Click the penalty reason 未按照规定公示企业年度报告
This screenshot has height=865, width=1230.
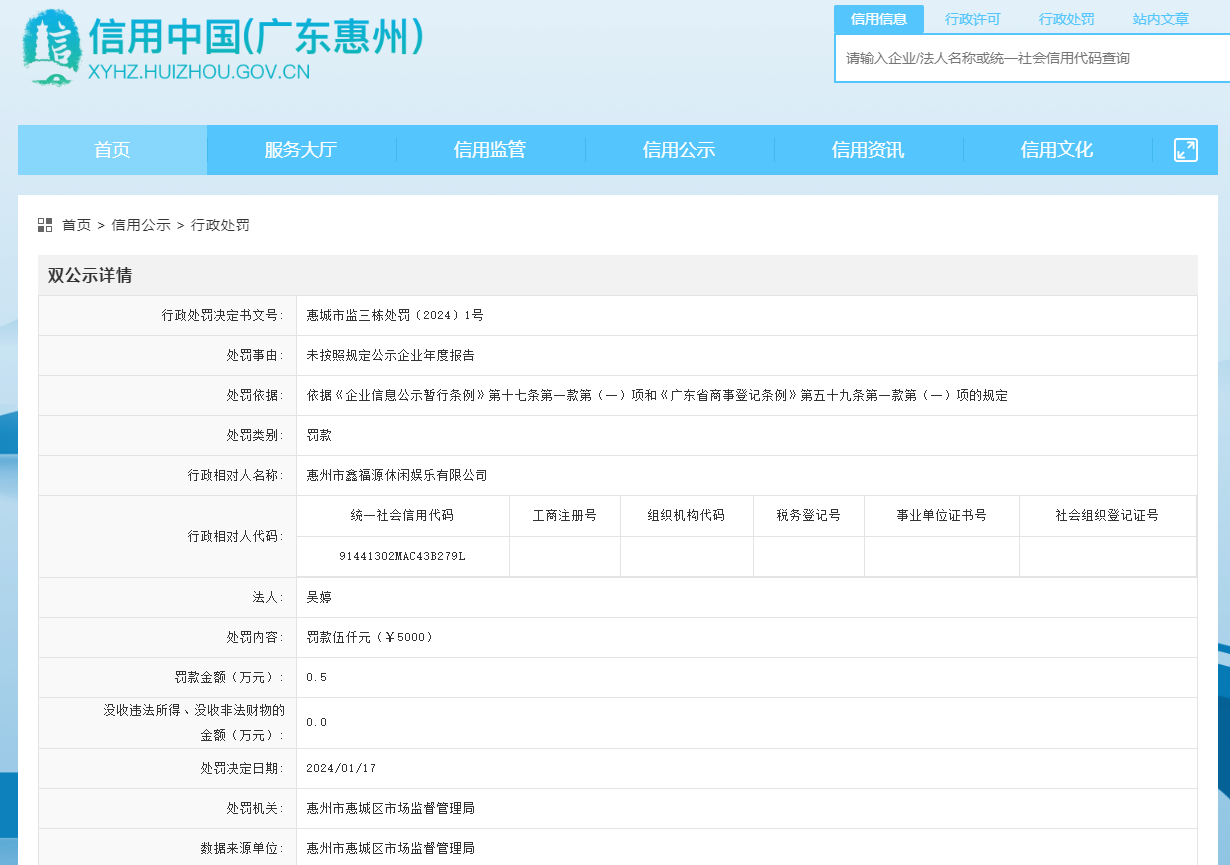(x=390, y=355)
